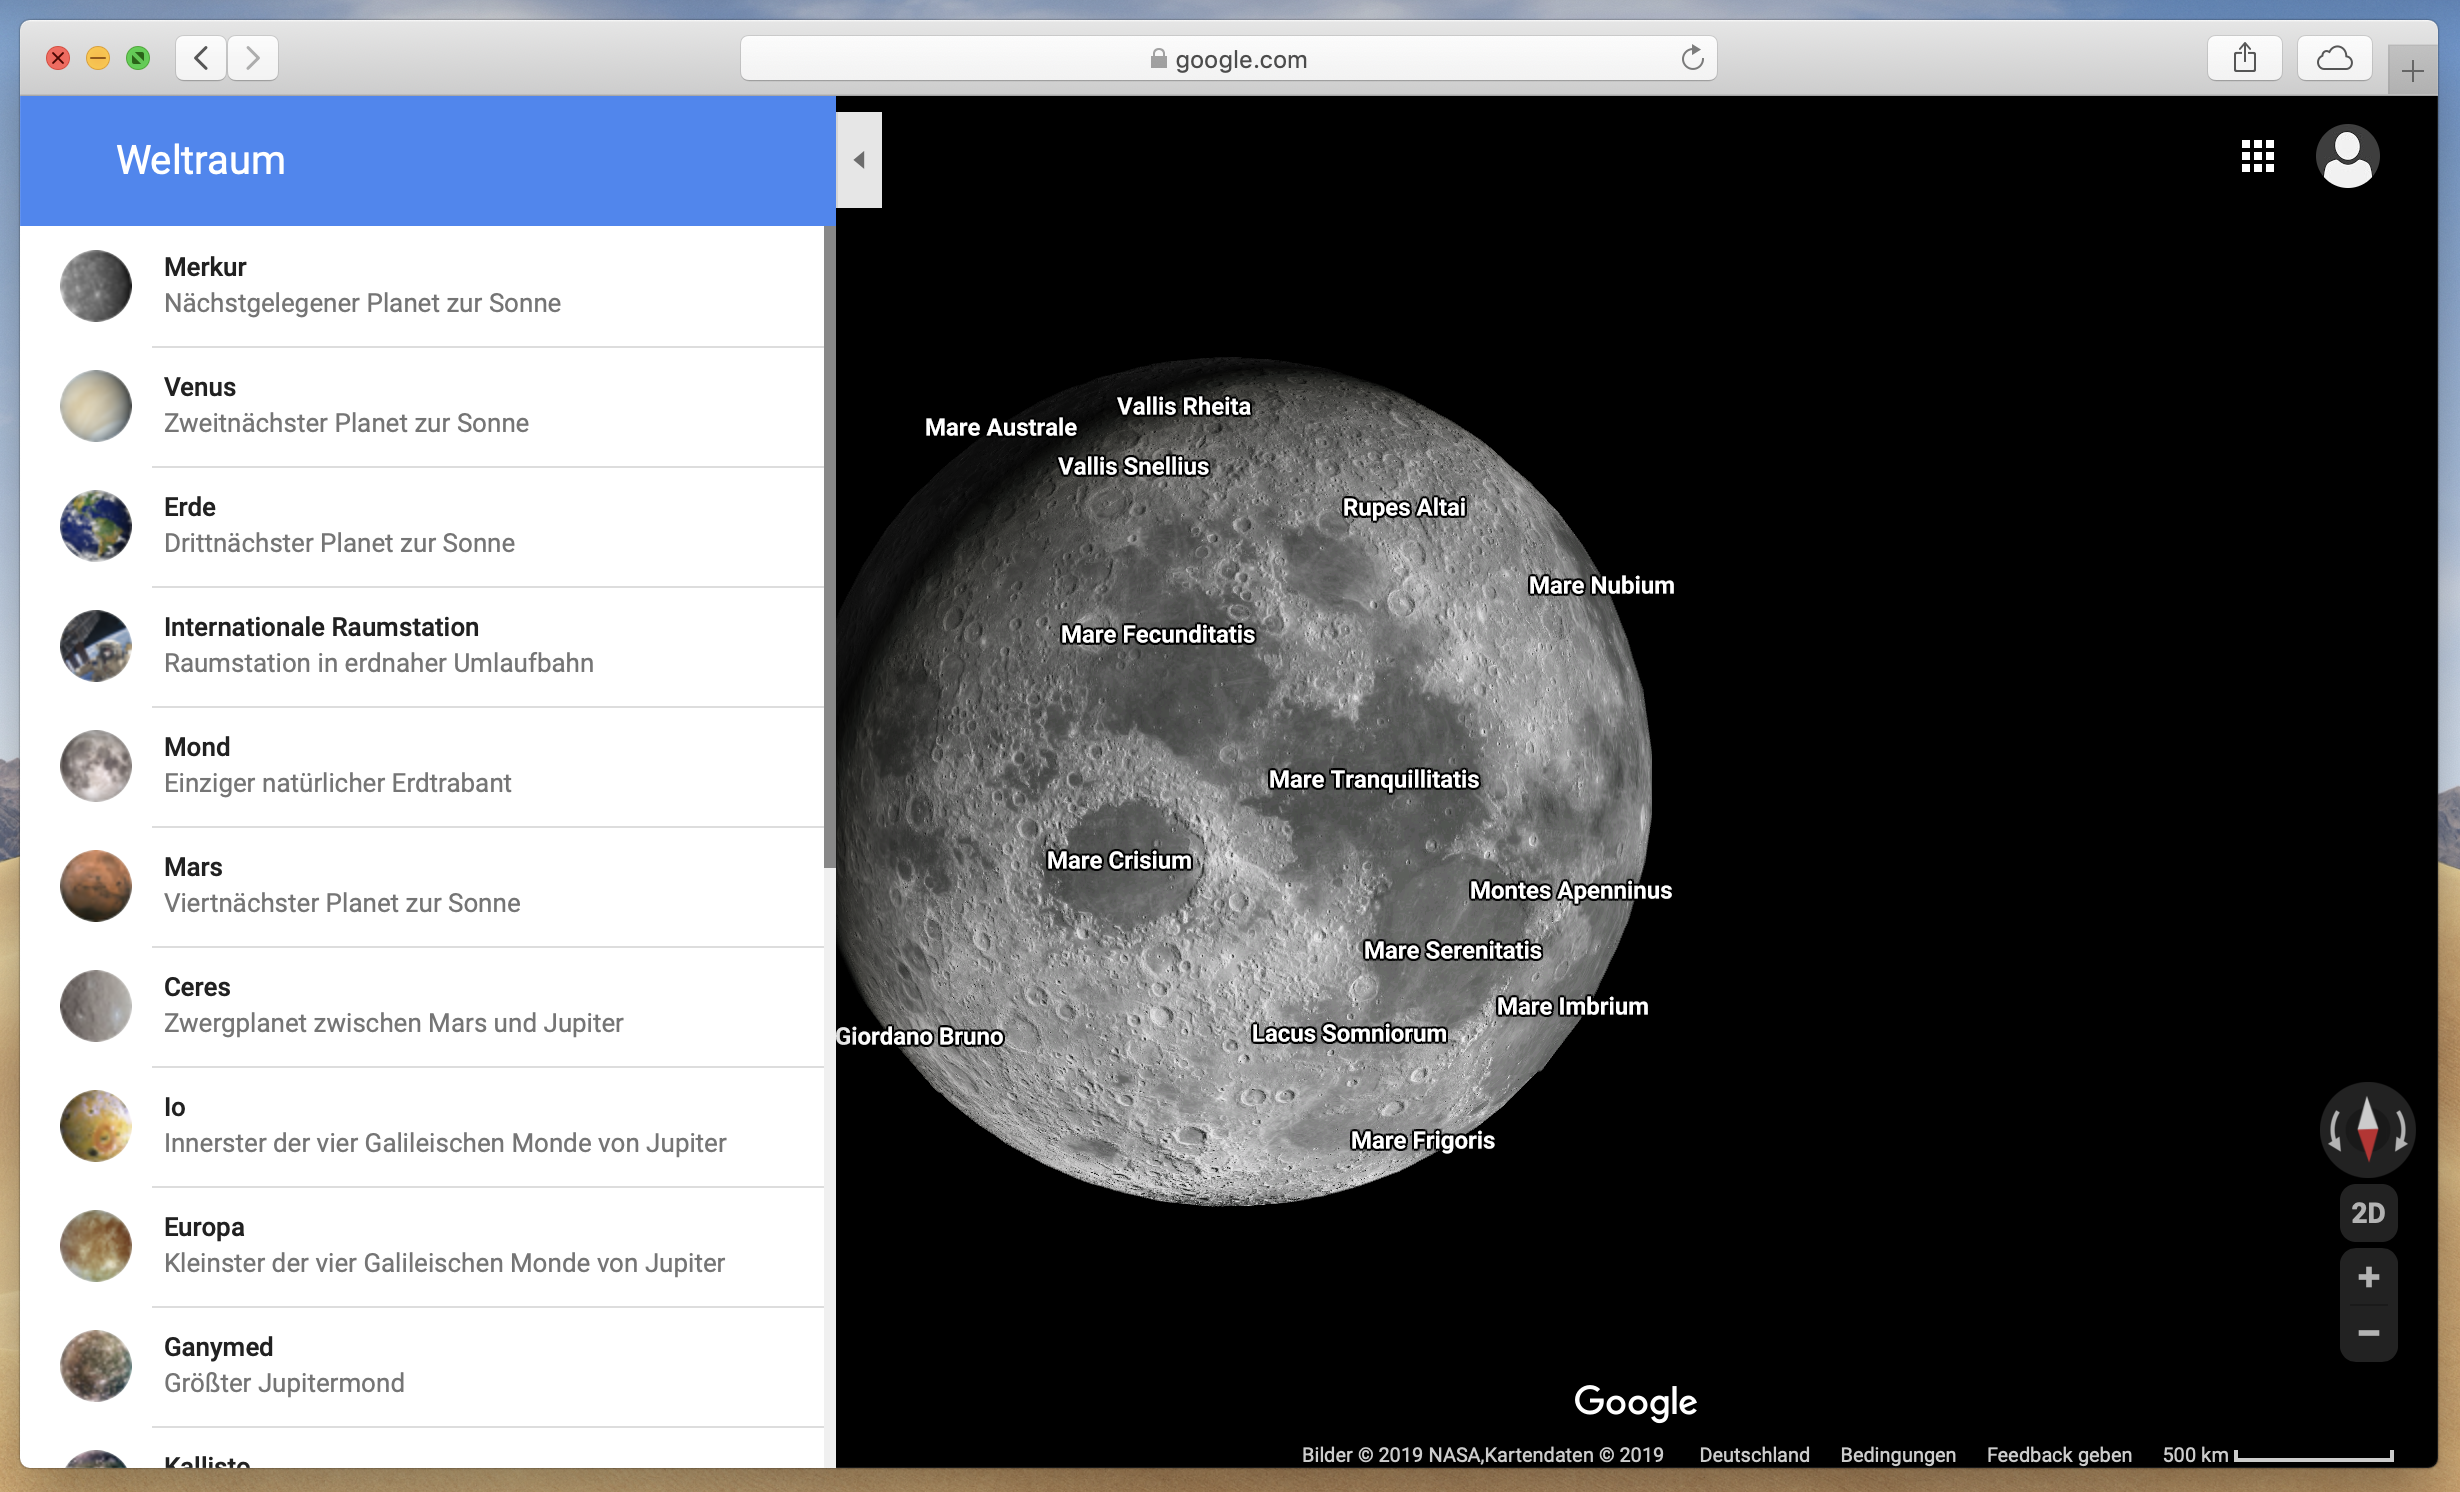This screenshot has width=2460, height=1492.
Task: Click the Weltraum panel header
Action: click(428, 160)
